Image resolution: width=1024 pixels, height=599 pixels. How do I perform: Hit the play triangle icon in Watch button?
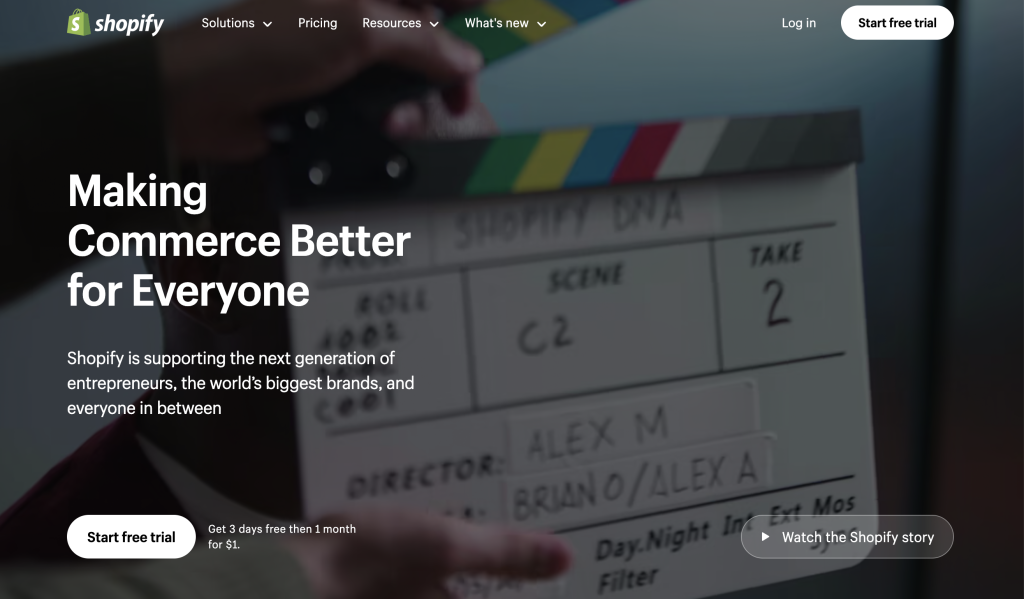tap(765, 537)
